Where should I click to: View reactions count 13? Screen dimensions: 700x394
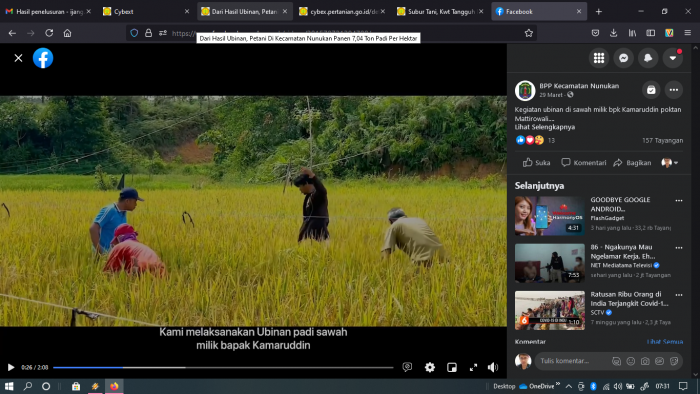(x=551, y=141)
